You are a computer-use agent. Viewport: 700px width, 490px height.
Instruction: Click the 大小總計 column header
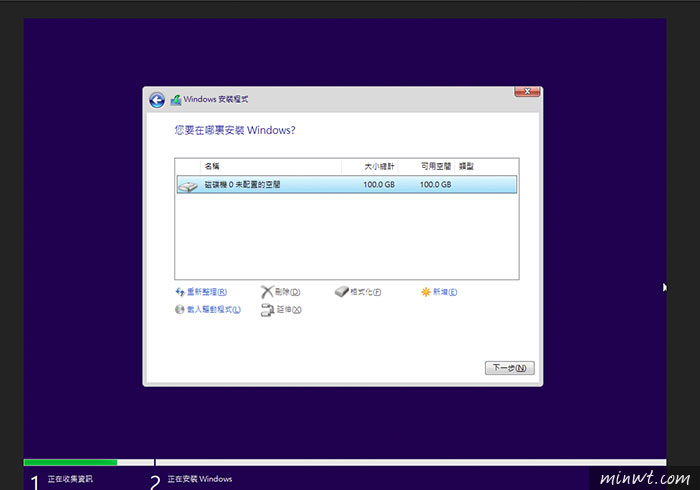379,166
